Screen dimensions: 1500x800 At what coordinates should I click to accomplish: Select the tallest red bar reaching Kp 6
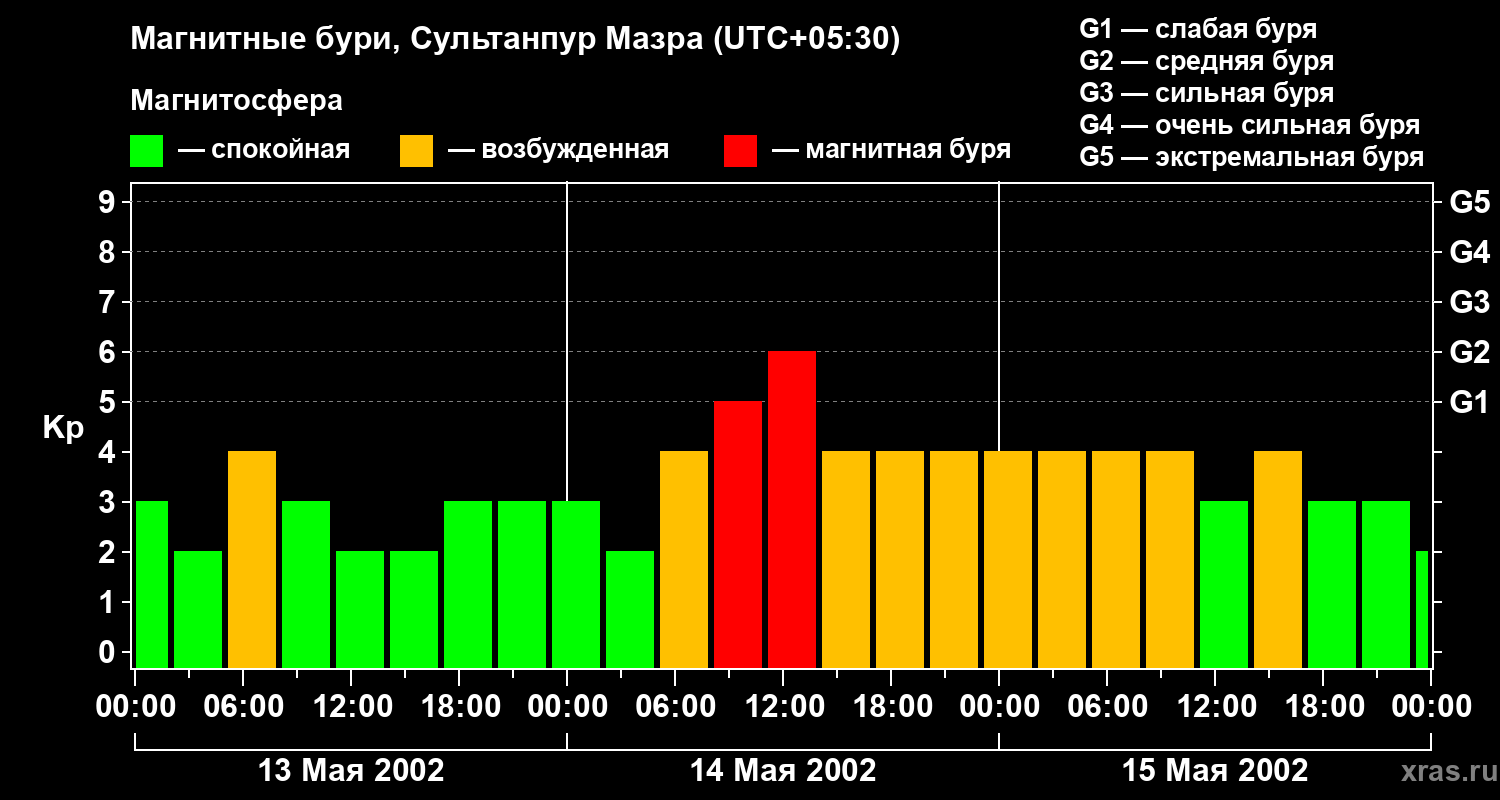[792, 510]
